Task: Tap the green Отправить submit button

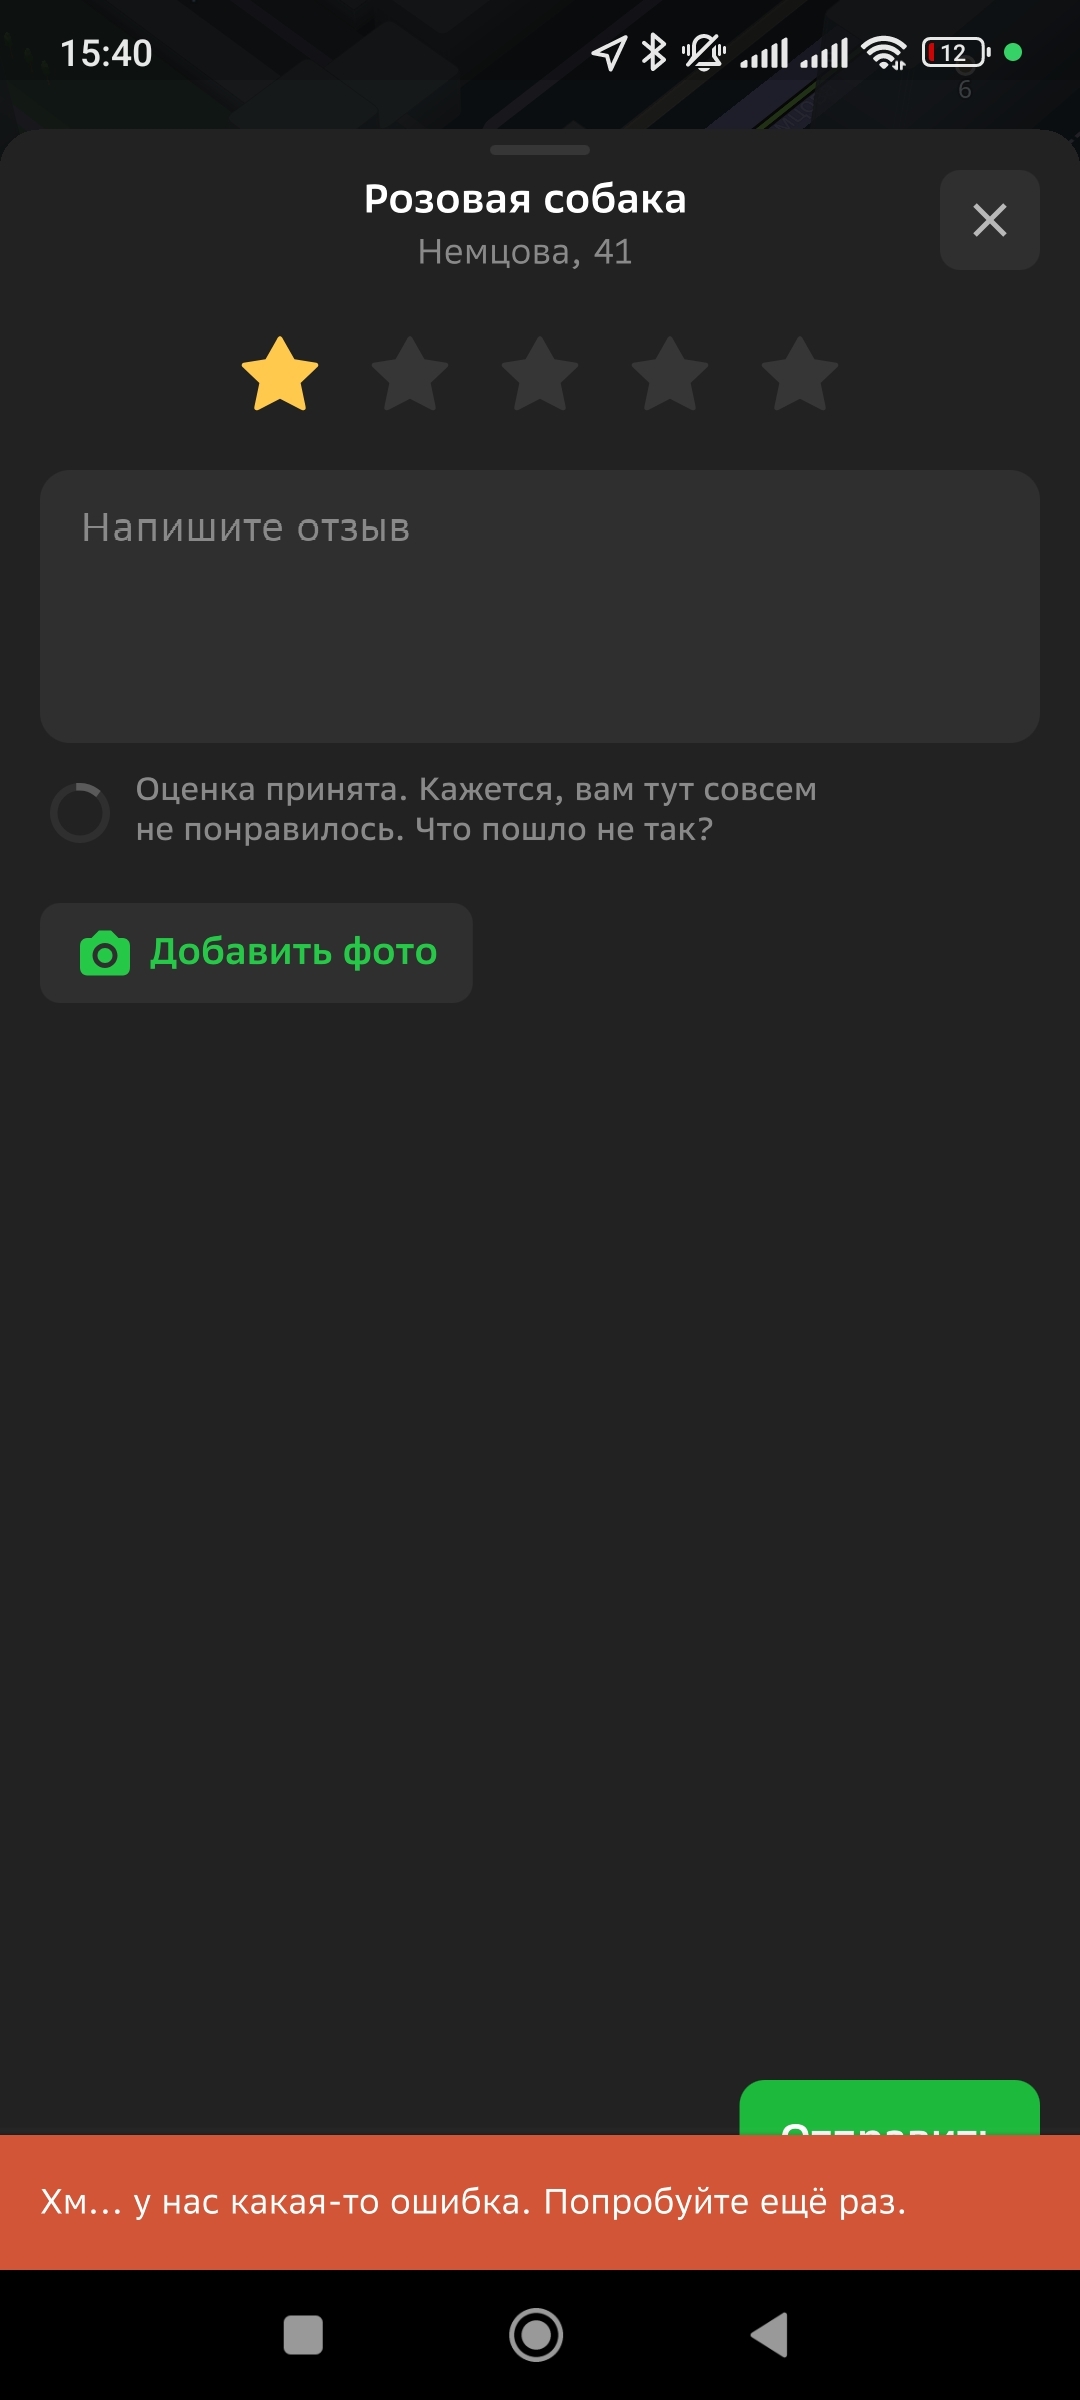Action: tap(889, 2108)
